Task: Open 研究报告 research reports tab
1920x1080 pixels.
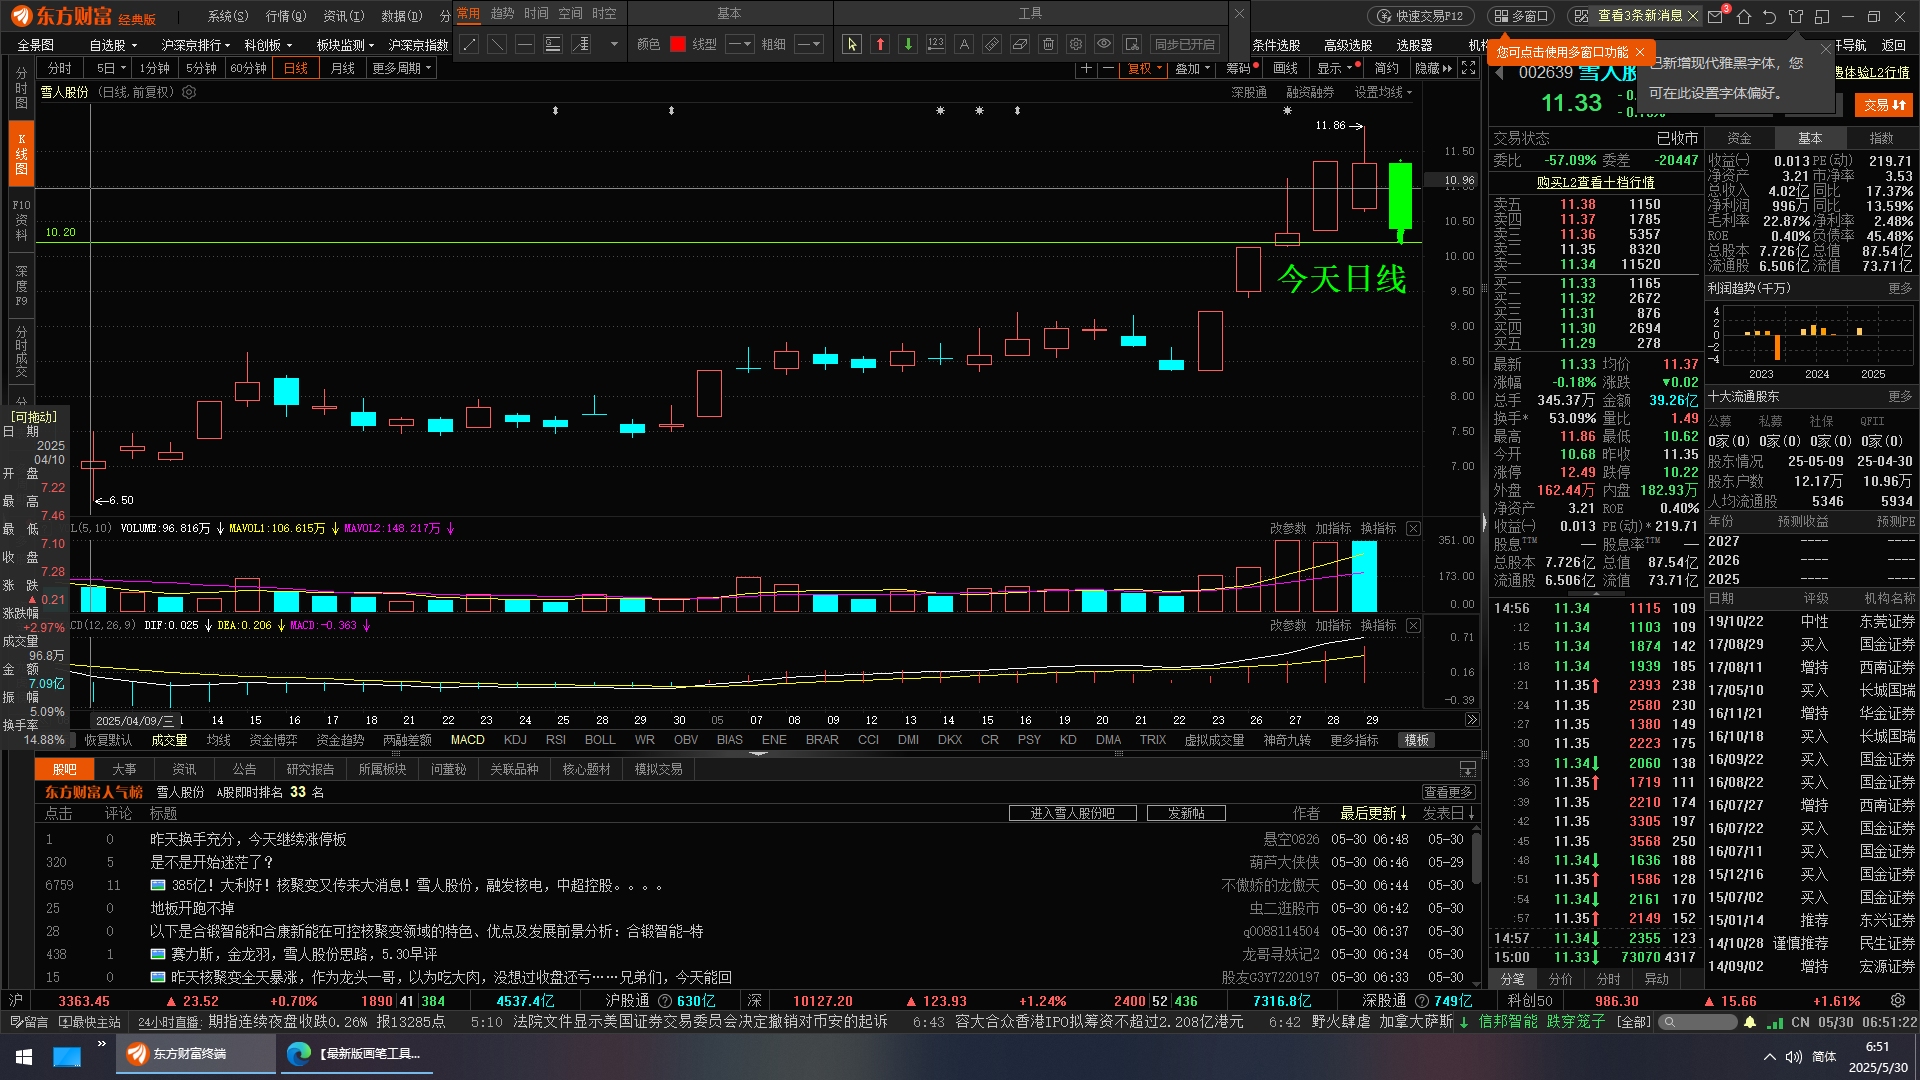Action: coord(310,769)
